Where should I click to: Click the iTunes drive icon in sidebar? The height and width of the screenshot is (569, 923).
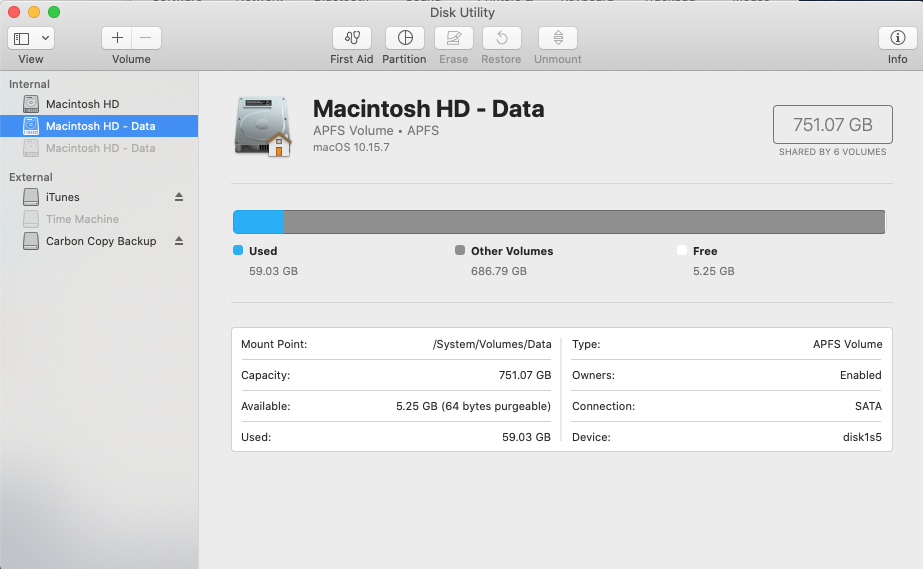pyautogui.click(x=31, y=197)
